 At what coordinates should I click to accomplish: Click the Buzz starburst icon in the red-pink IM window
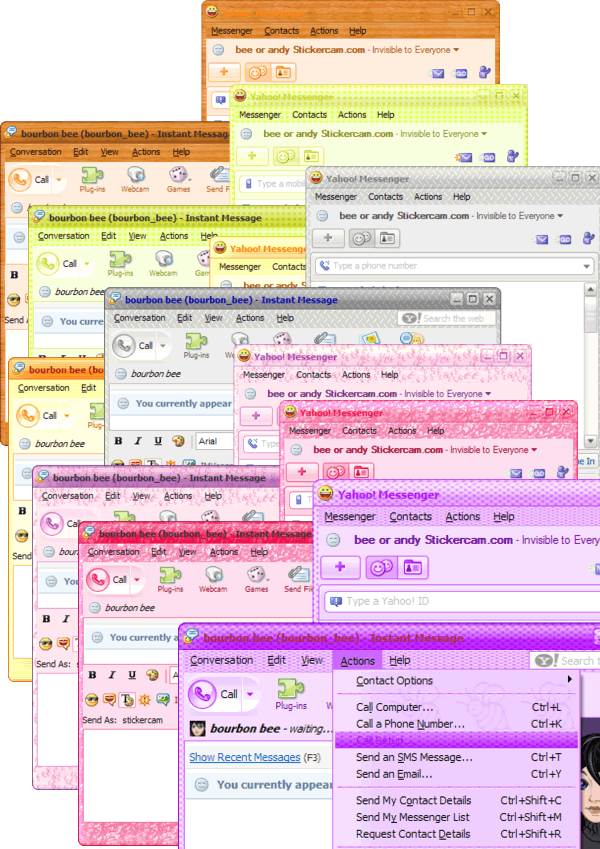click(145, 700)
